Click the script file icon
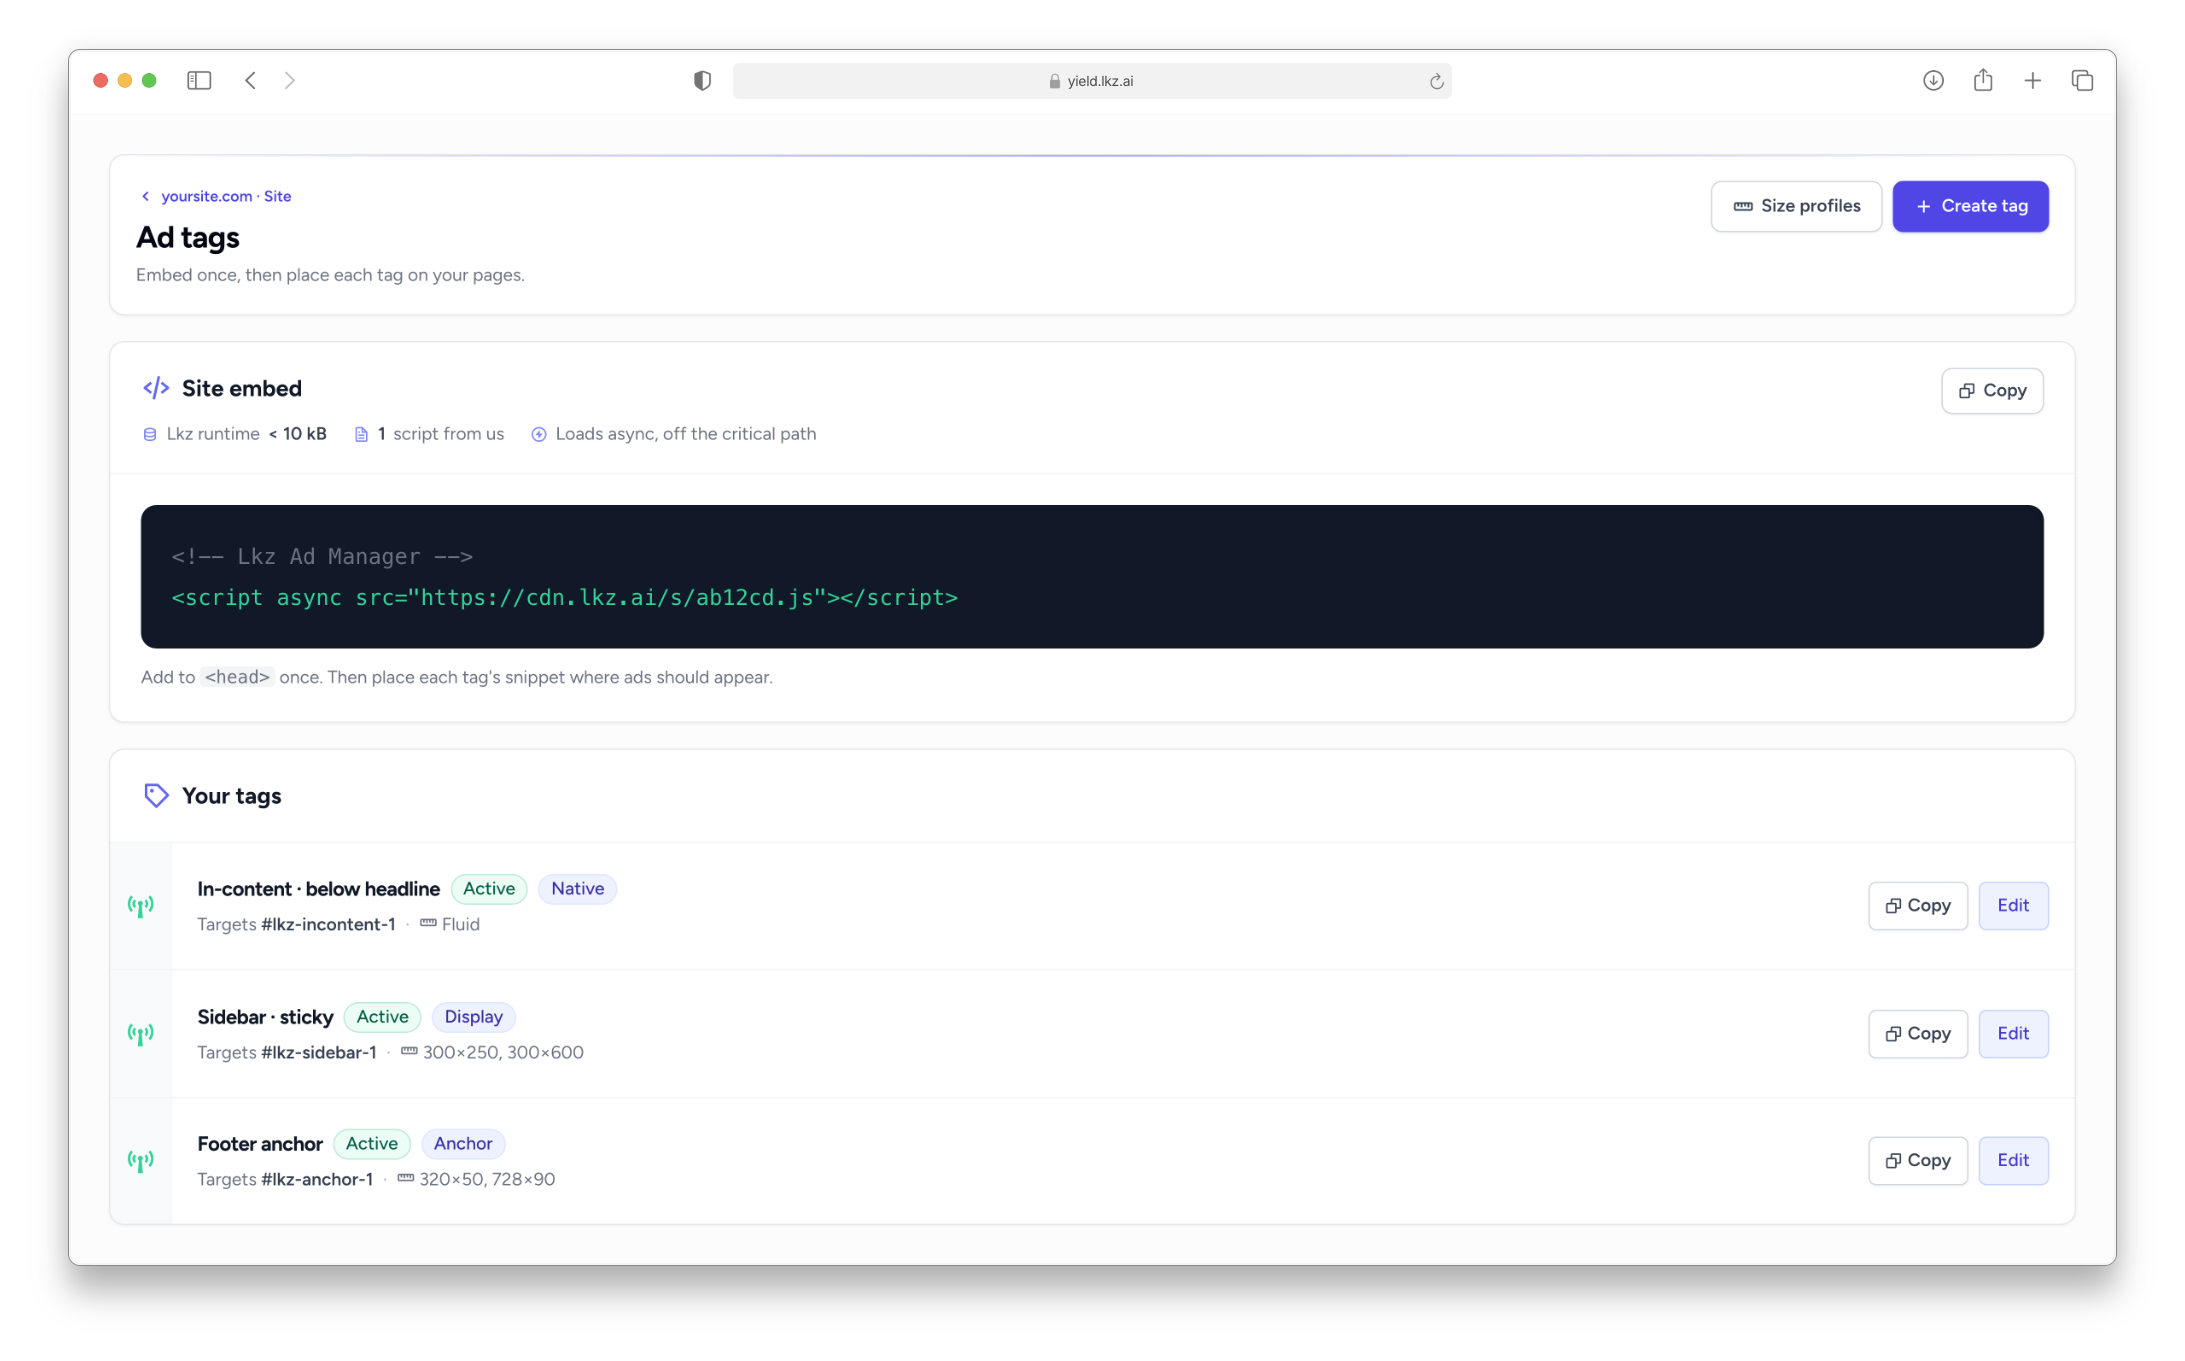This screenshot has height=1361, width=2185. (x=361, y=434)
